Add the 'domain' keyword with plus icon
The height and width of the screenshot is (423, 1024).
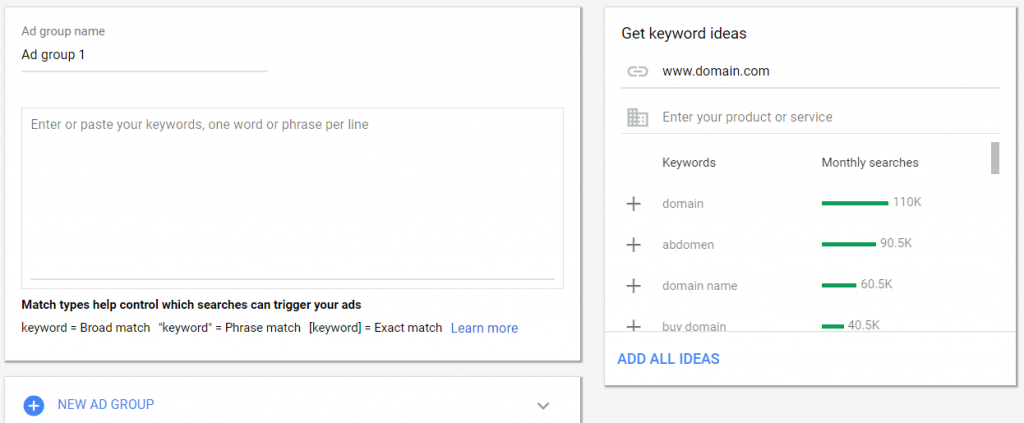633,204
